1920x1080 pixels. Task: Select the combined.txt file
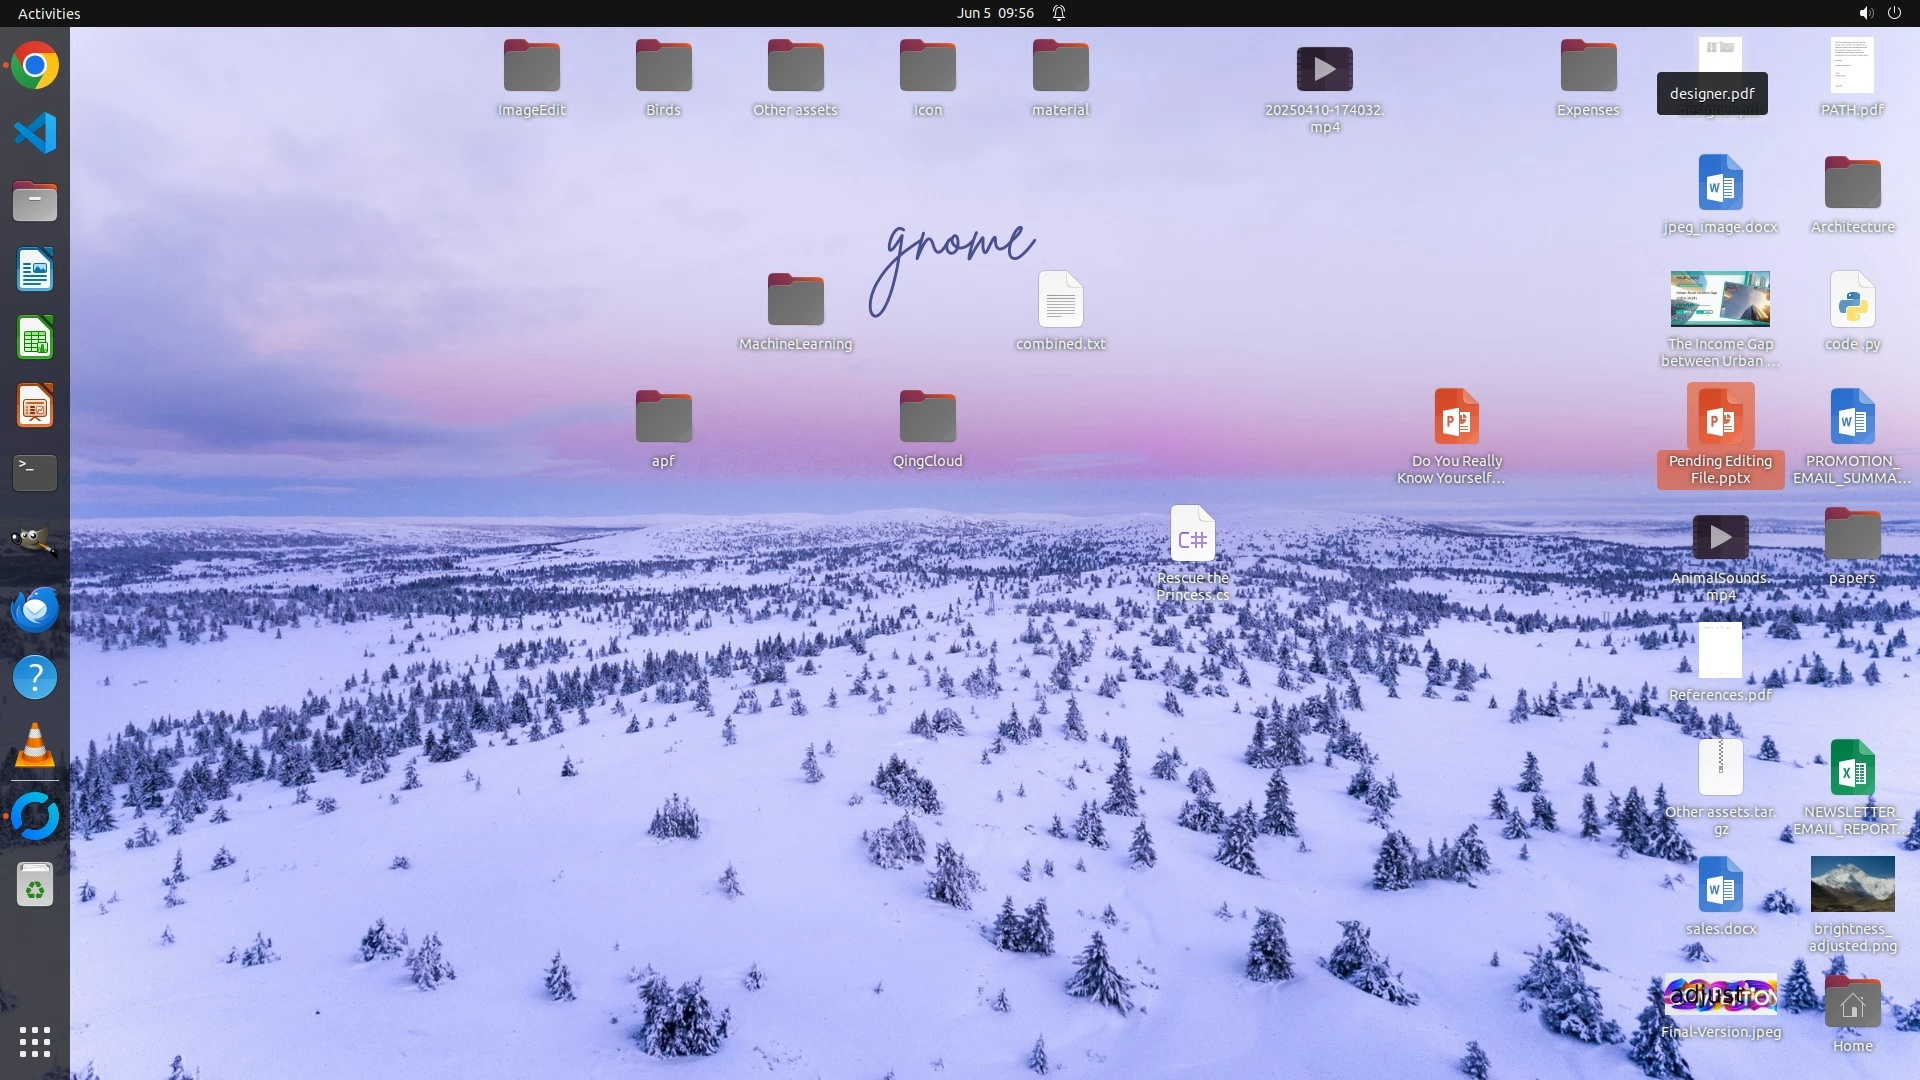tap(1060, 301)
